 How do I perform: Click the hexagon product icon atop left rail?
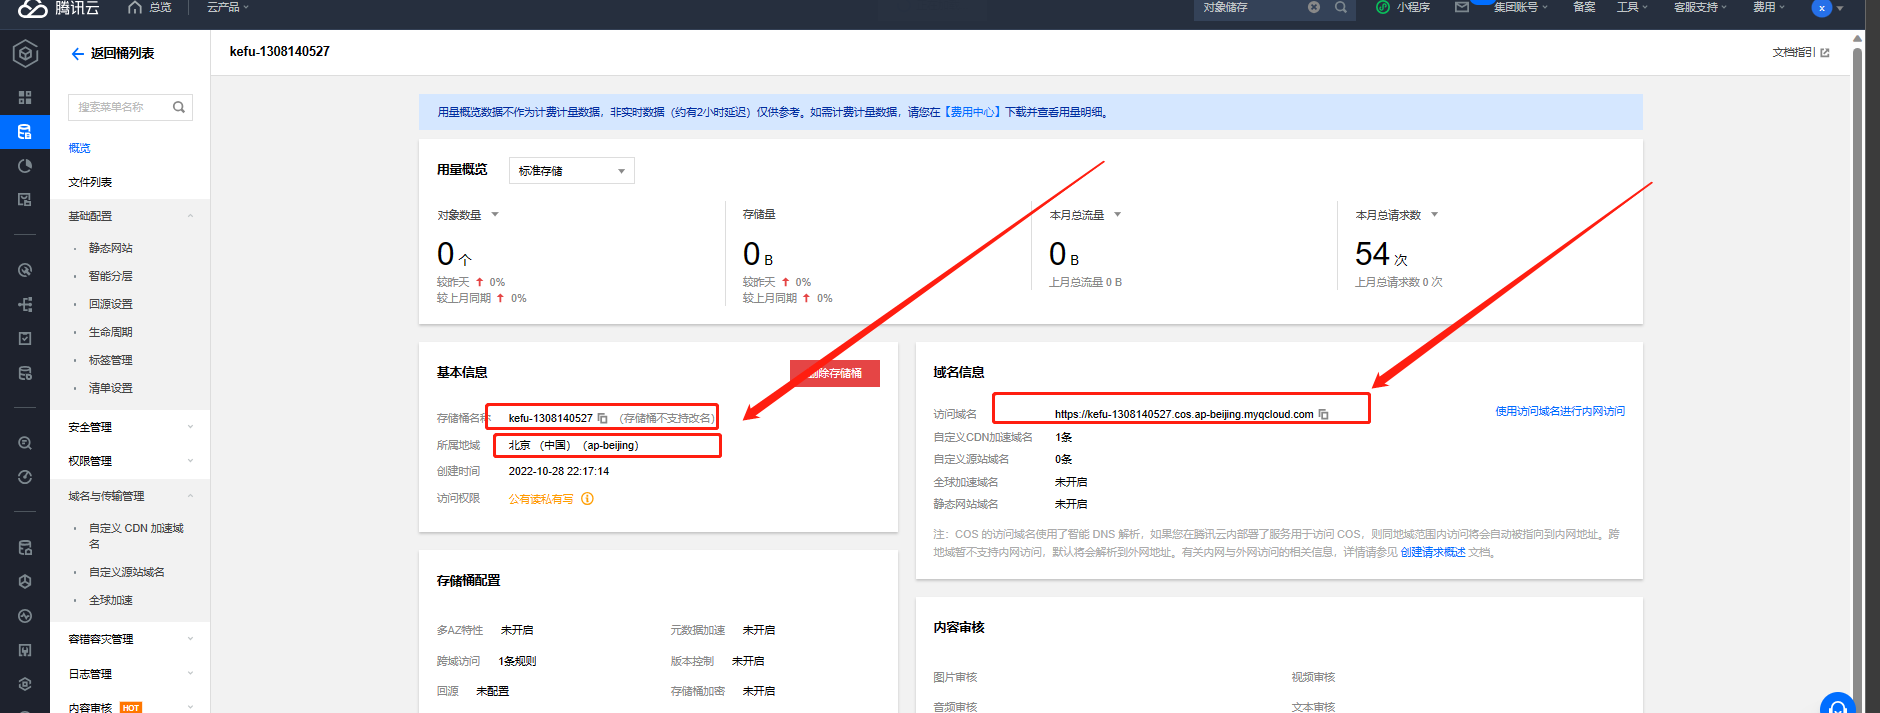coord(25,53)
